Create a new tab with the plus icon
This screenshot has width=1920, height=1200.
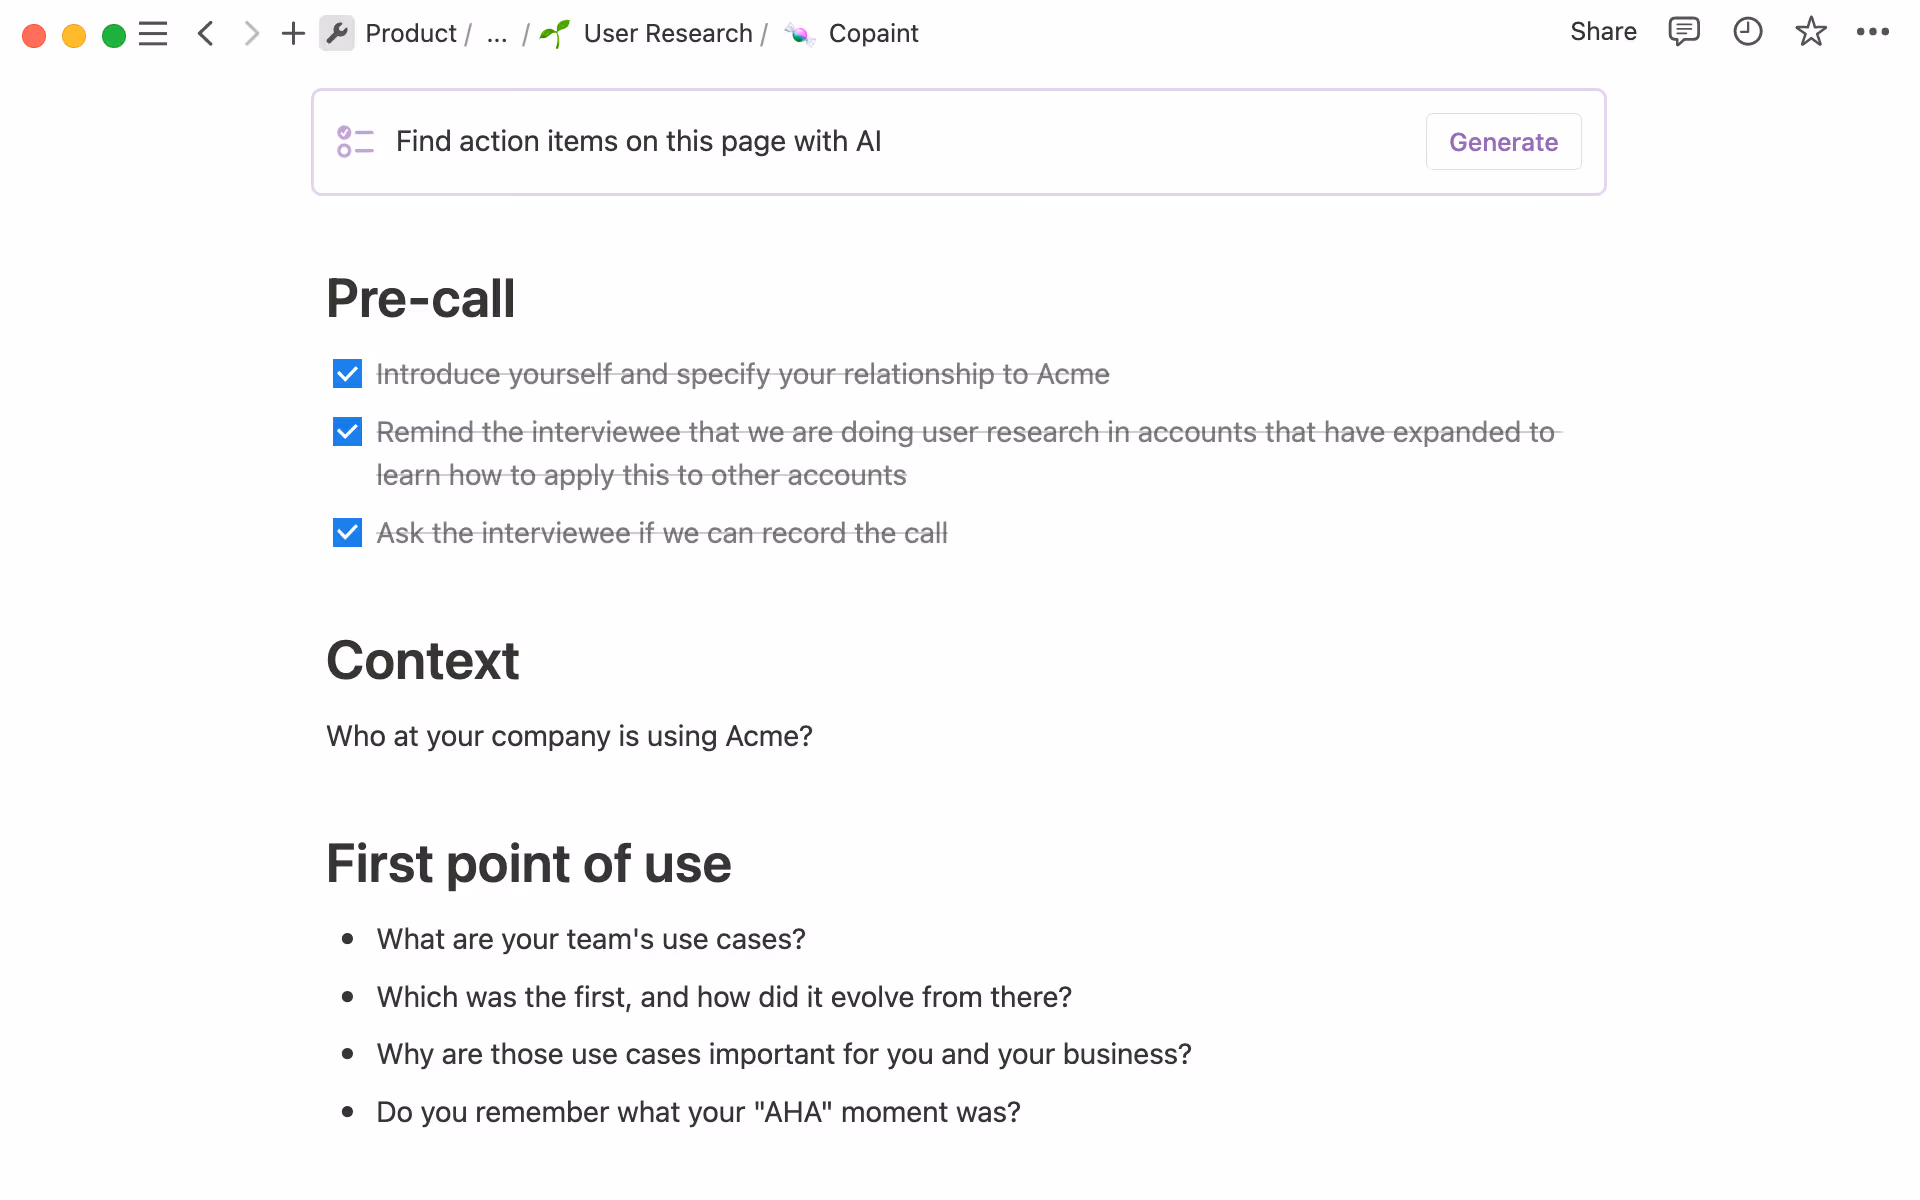point(292,33)
